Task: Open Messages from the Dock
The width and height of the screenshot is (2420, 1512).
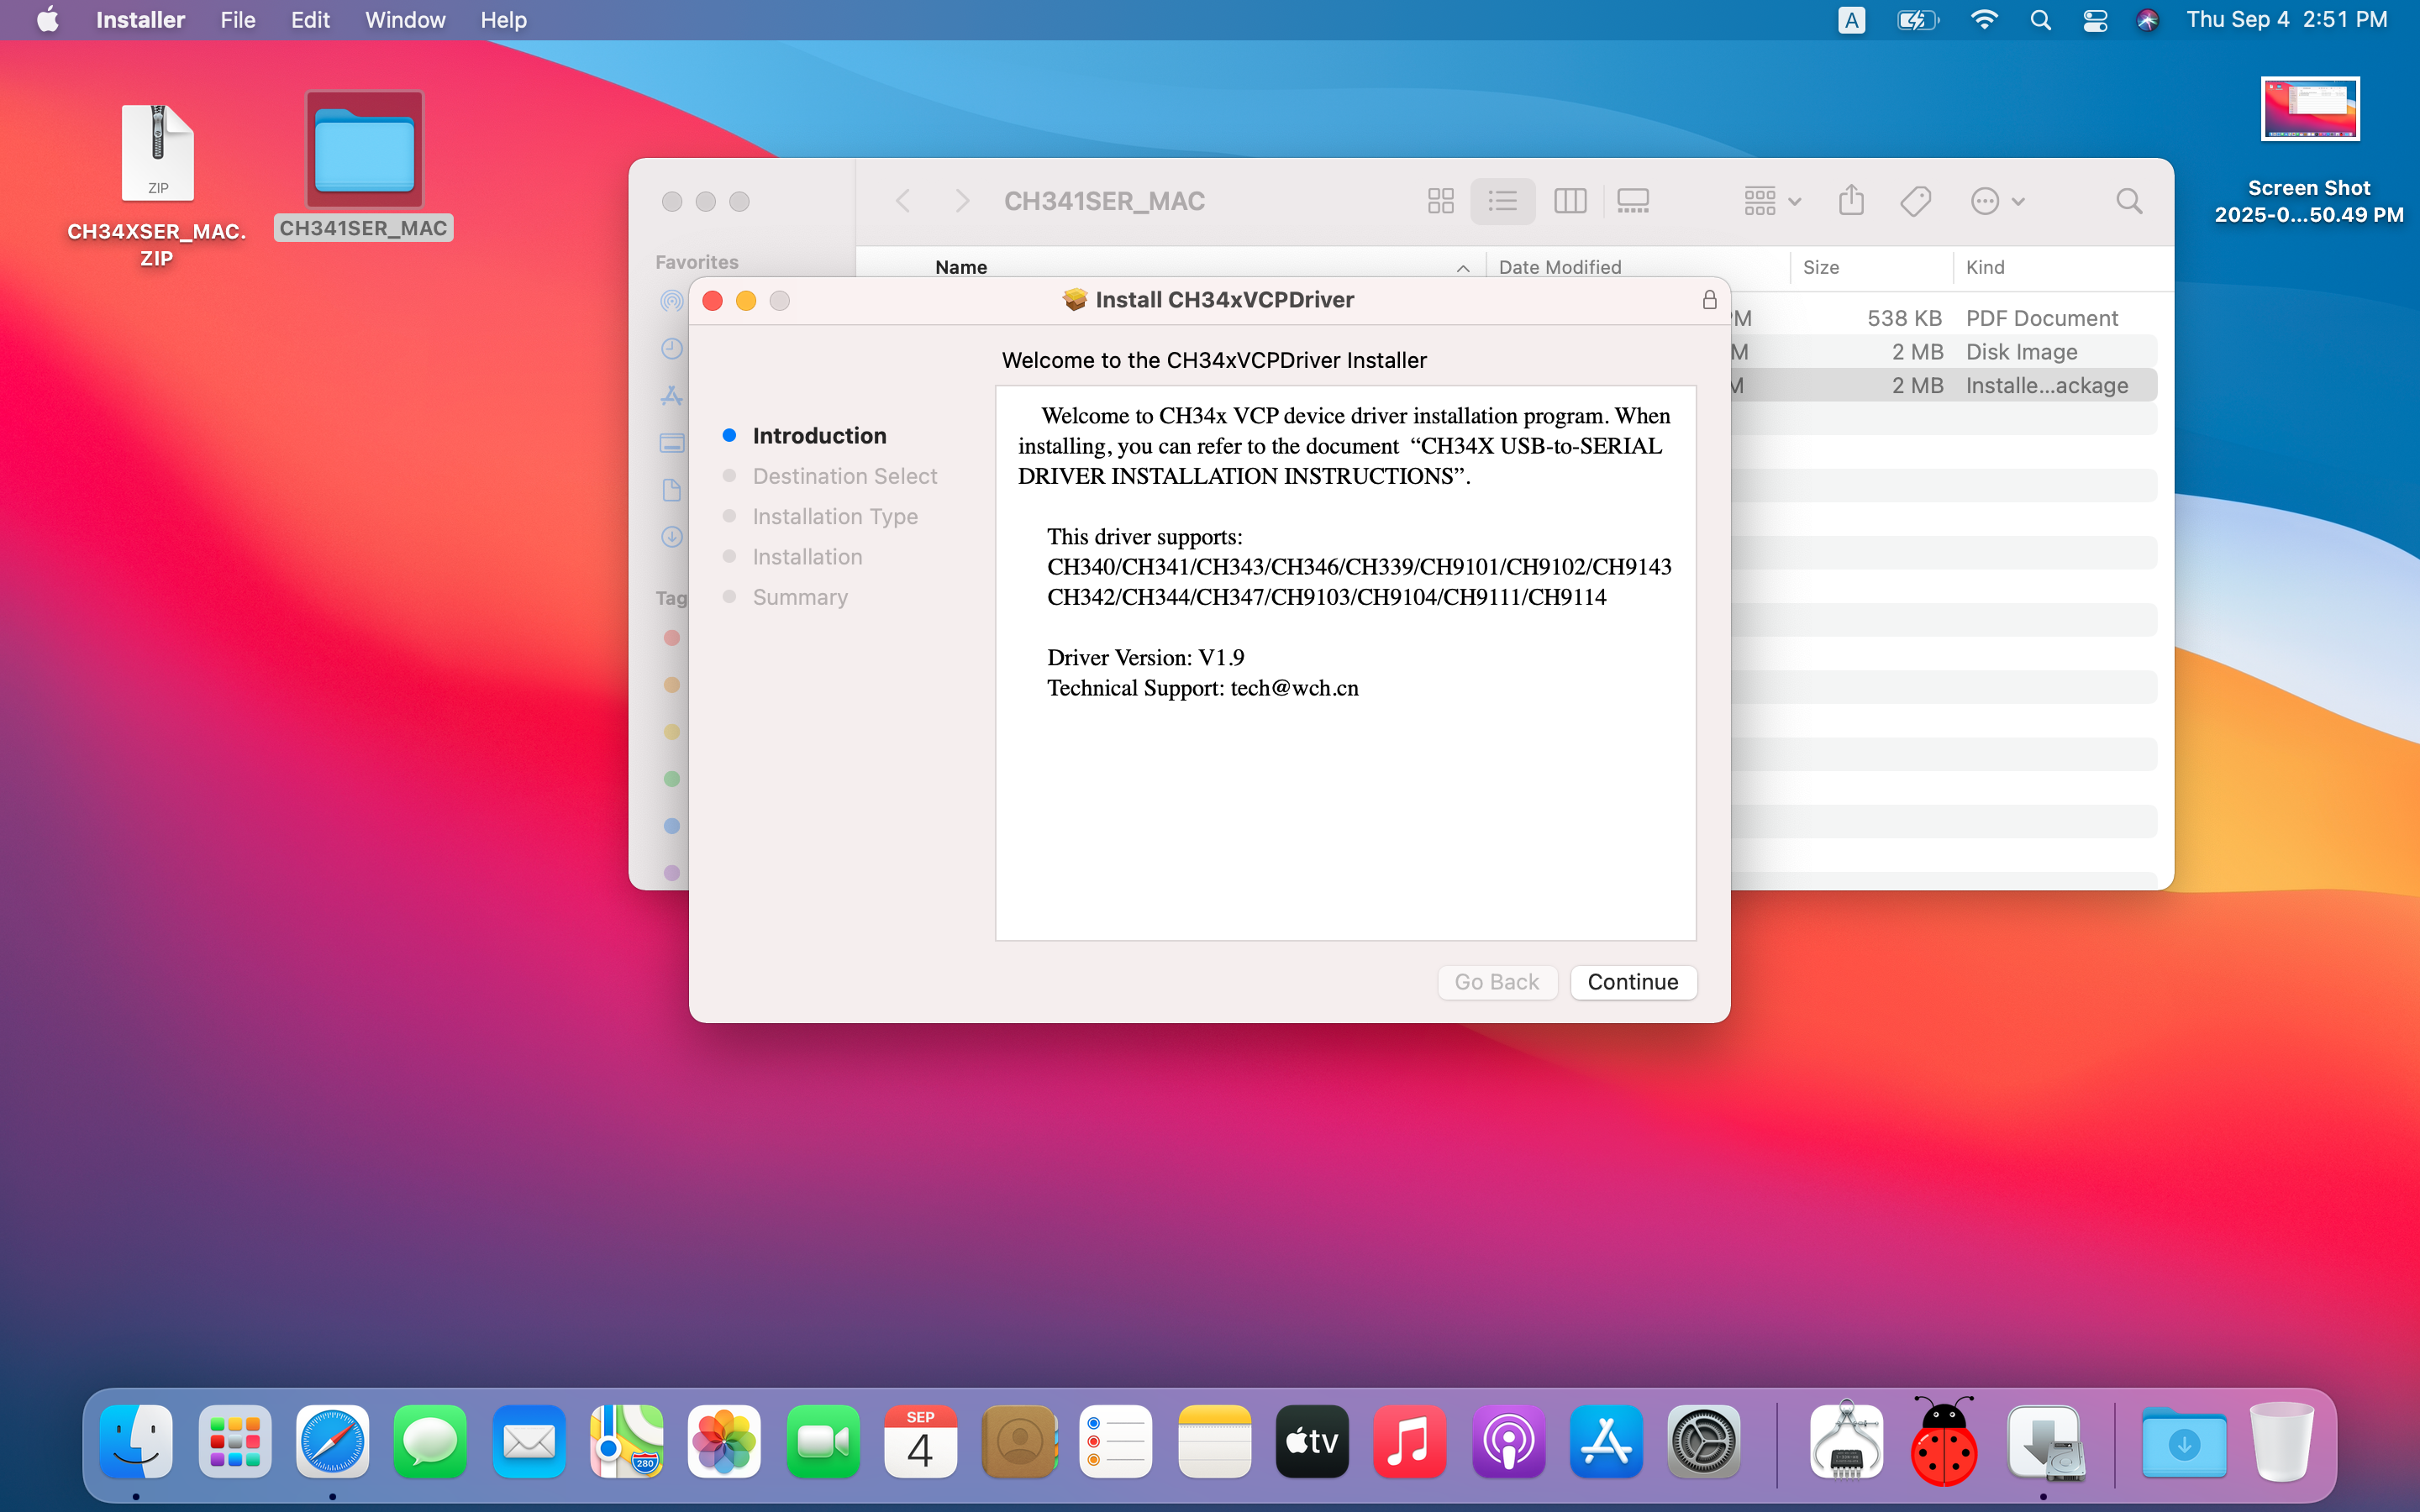Action: [x=430, y=1441]
